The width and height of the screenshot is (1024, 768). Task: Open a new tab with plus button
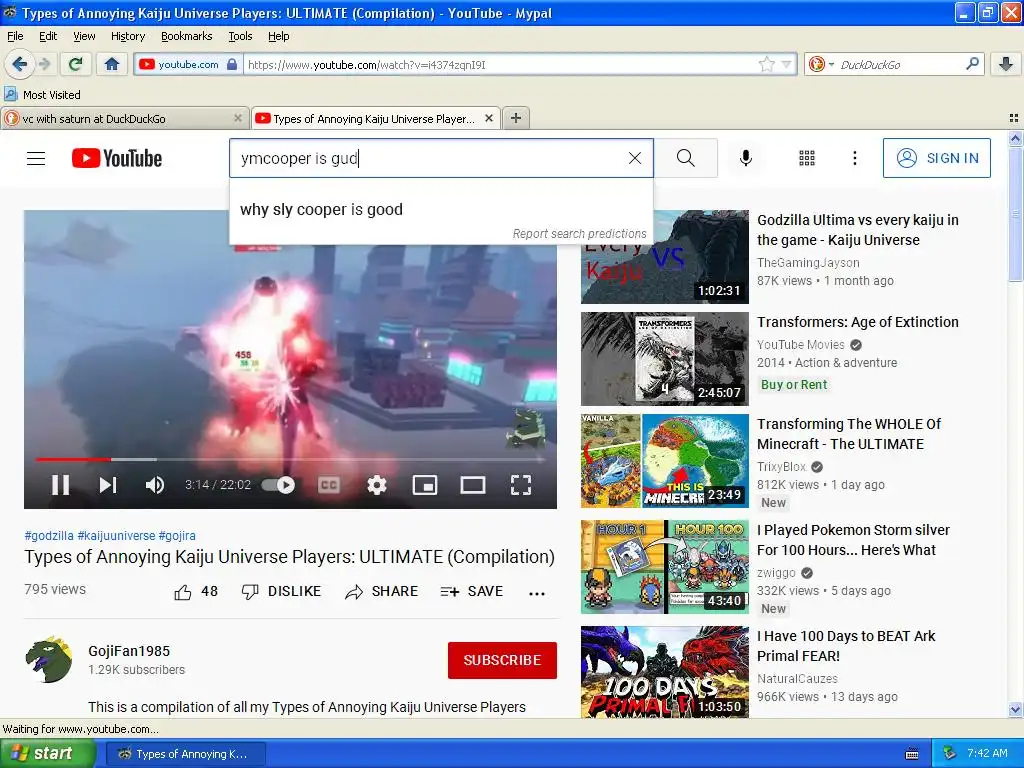tap(516, 118)
